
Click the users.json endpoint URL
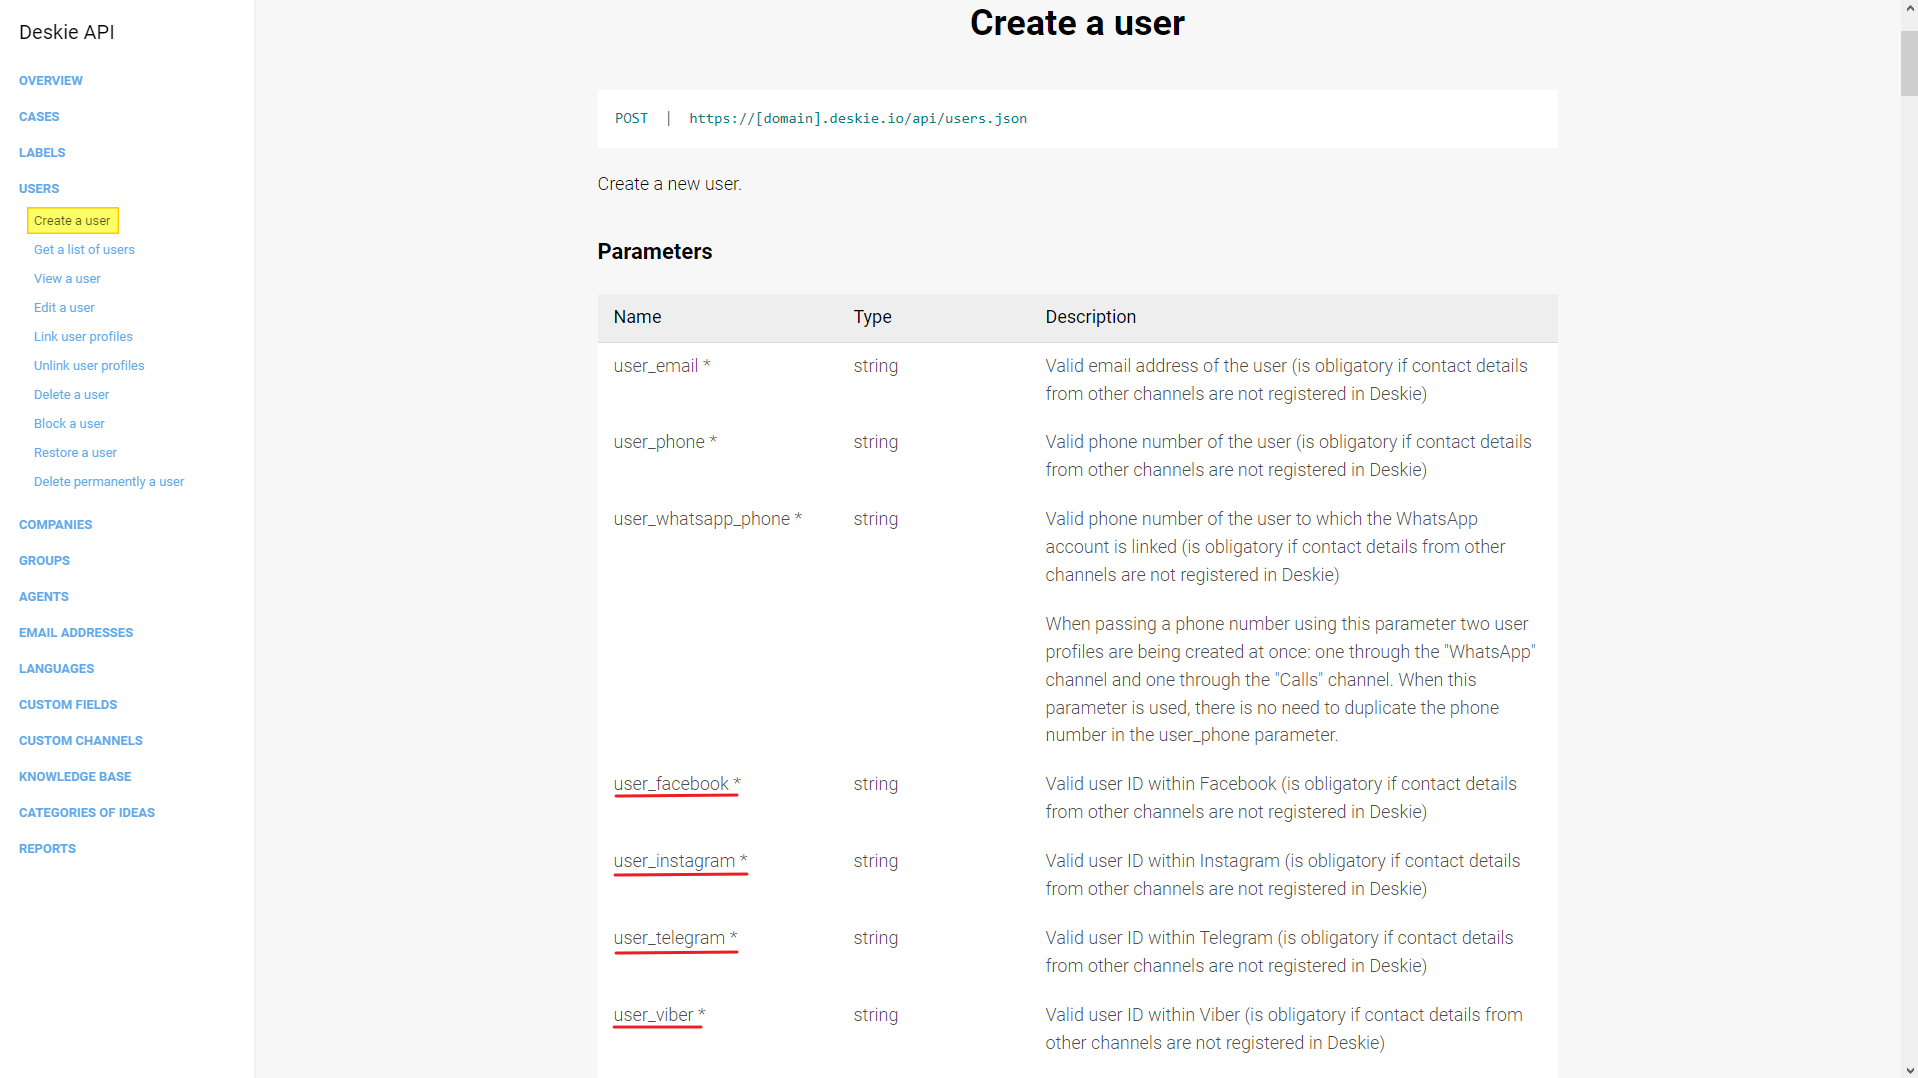click(x=858, y=119)
